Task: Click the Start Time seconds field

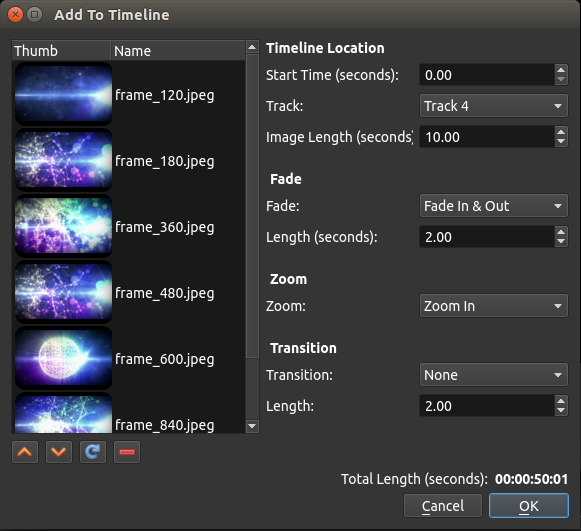Action: pyautogui.click(x=487, y=75)
